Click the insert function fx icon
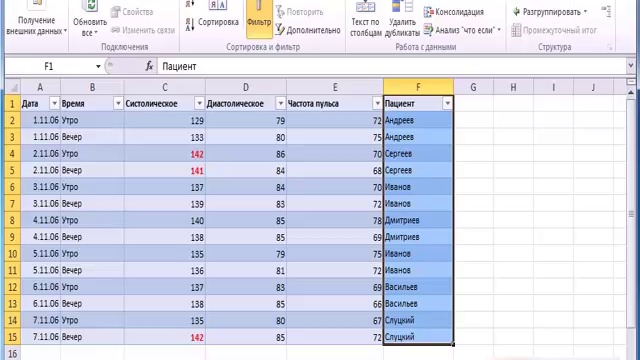This screenshot has height=360, width=640. (x=149, y=66)
